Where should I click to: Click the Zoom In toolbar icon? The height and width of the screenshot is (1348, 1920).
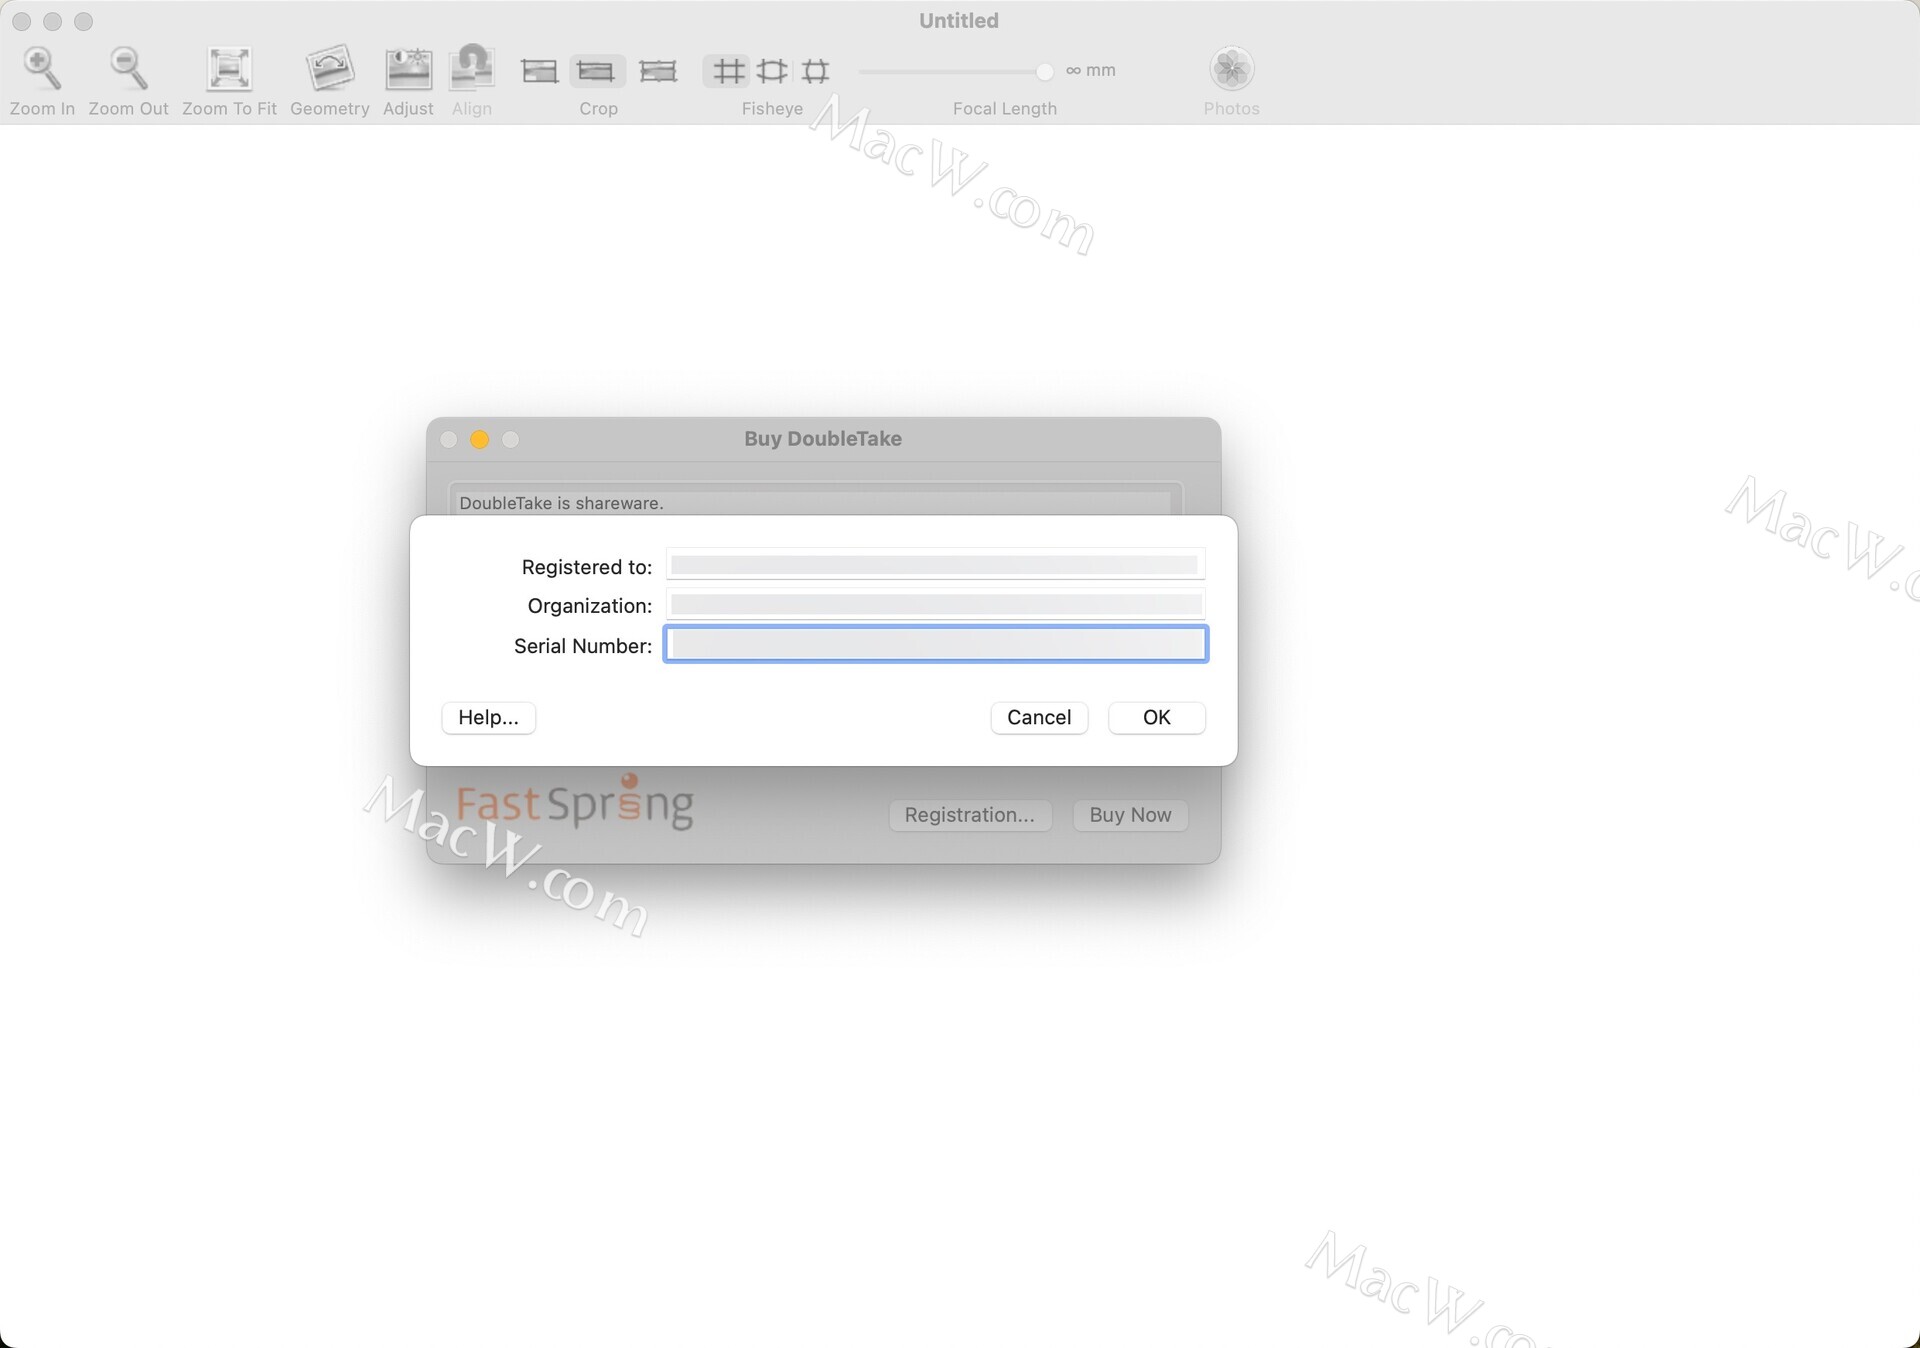click(x=42, y=69)
